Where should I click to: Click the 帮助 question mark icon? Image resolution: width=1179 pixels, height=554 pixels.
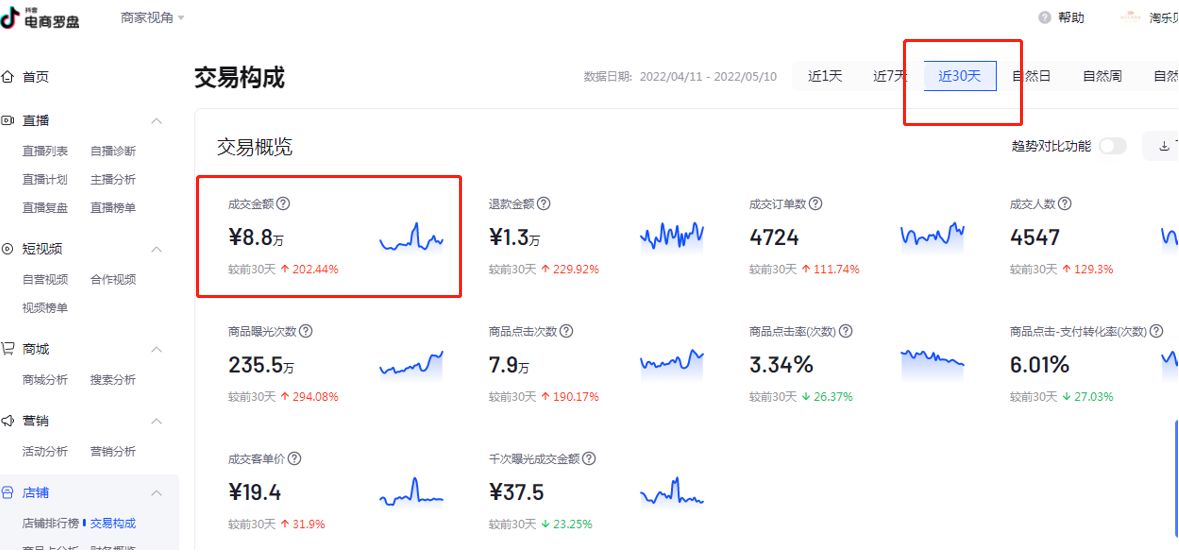pyautogui.click(x=1045, y=18)
